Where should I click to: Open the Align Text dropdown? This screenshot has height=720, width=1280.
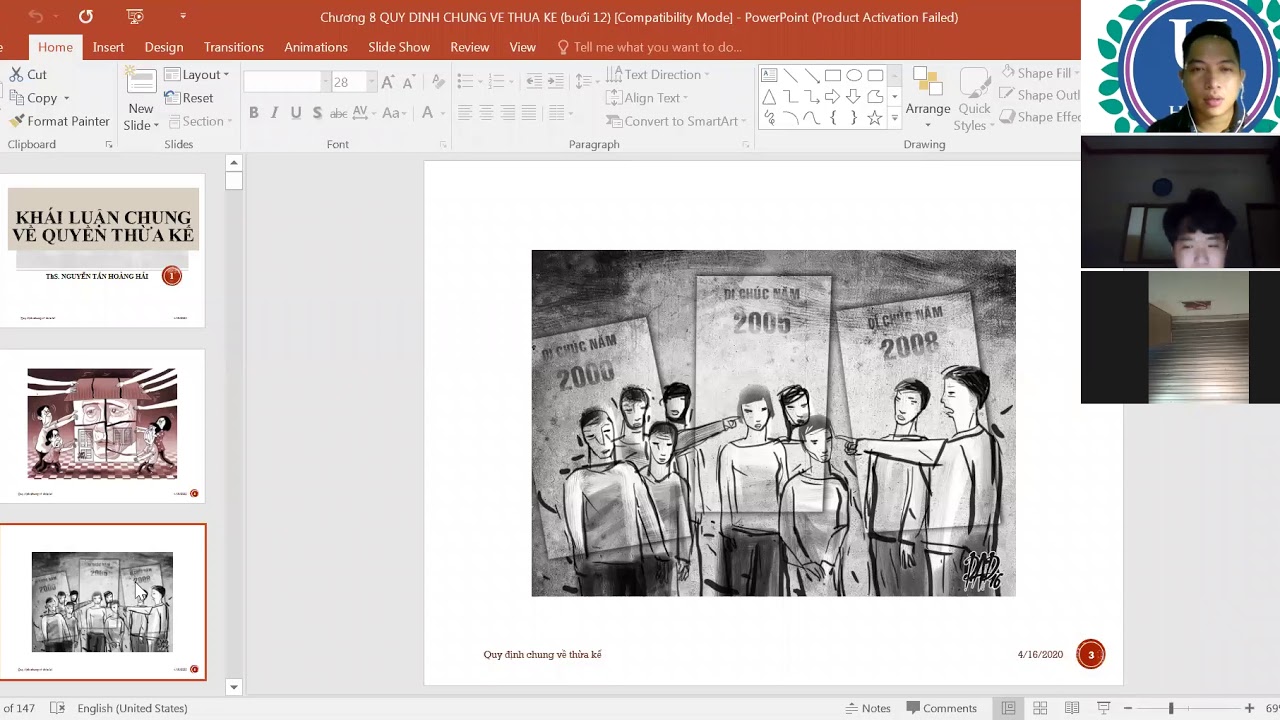point(647,98)
